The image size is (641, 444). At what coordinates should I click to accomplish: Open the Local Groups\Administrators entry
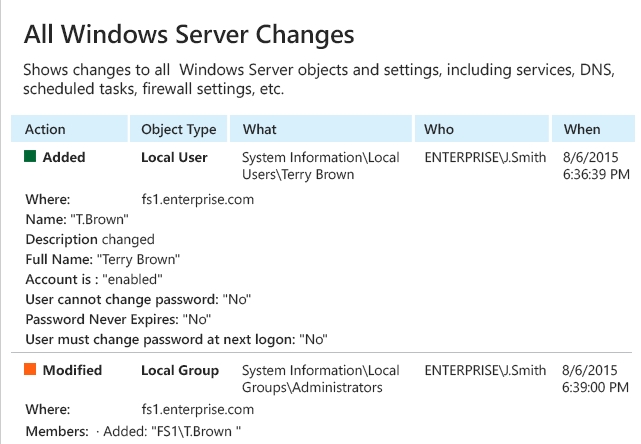click(x=320, y=379)
